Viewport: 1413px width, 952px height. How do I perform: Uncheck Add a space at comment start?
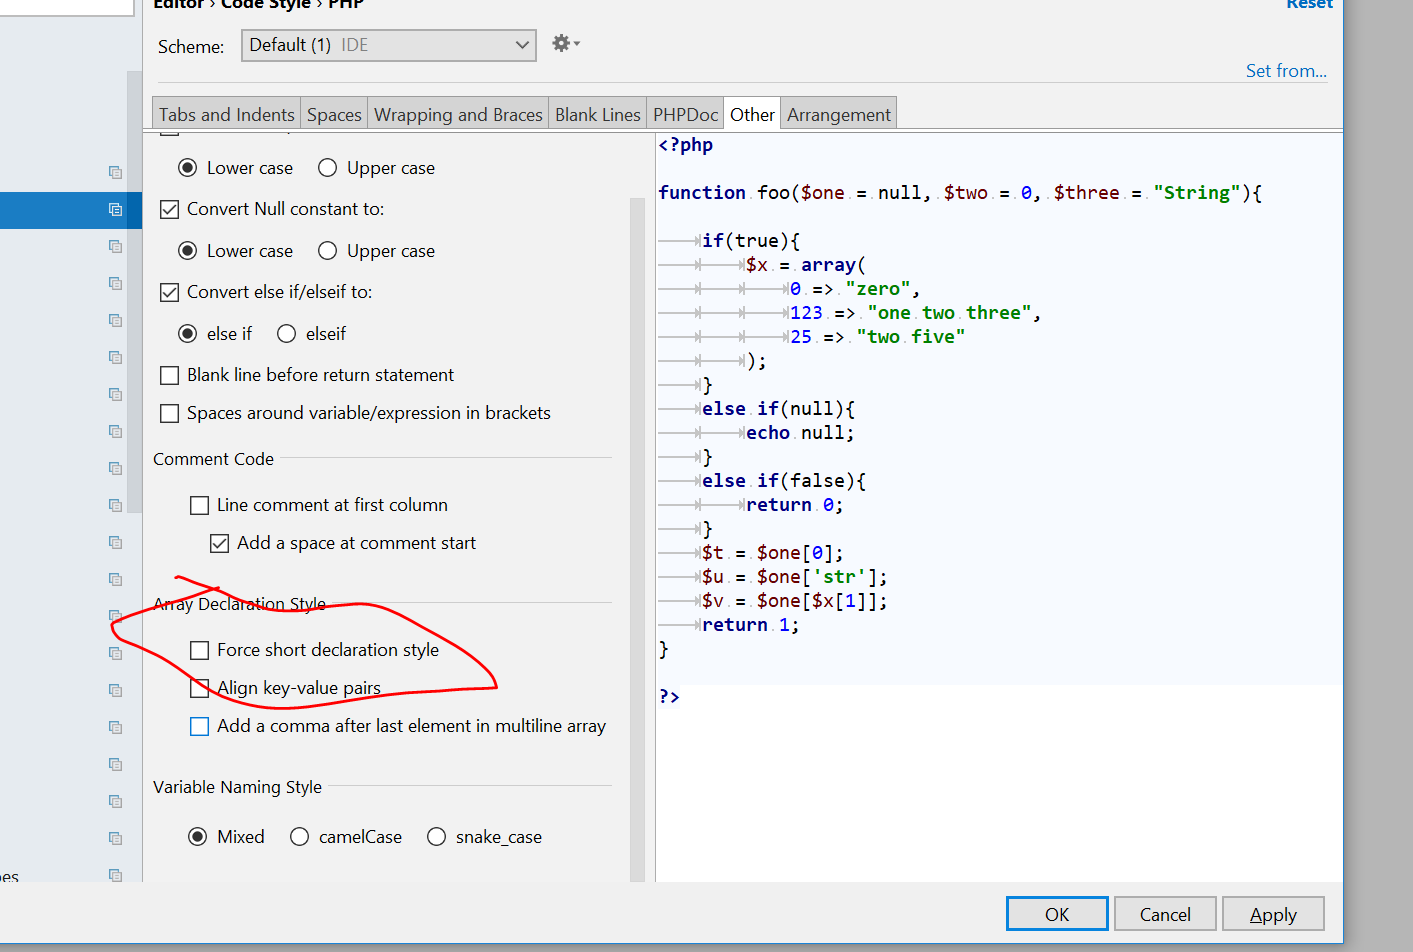click(220, 543)
